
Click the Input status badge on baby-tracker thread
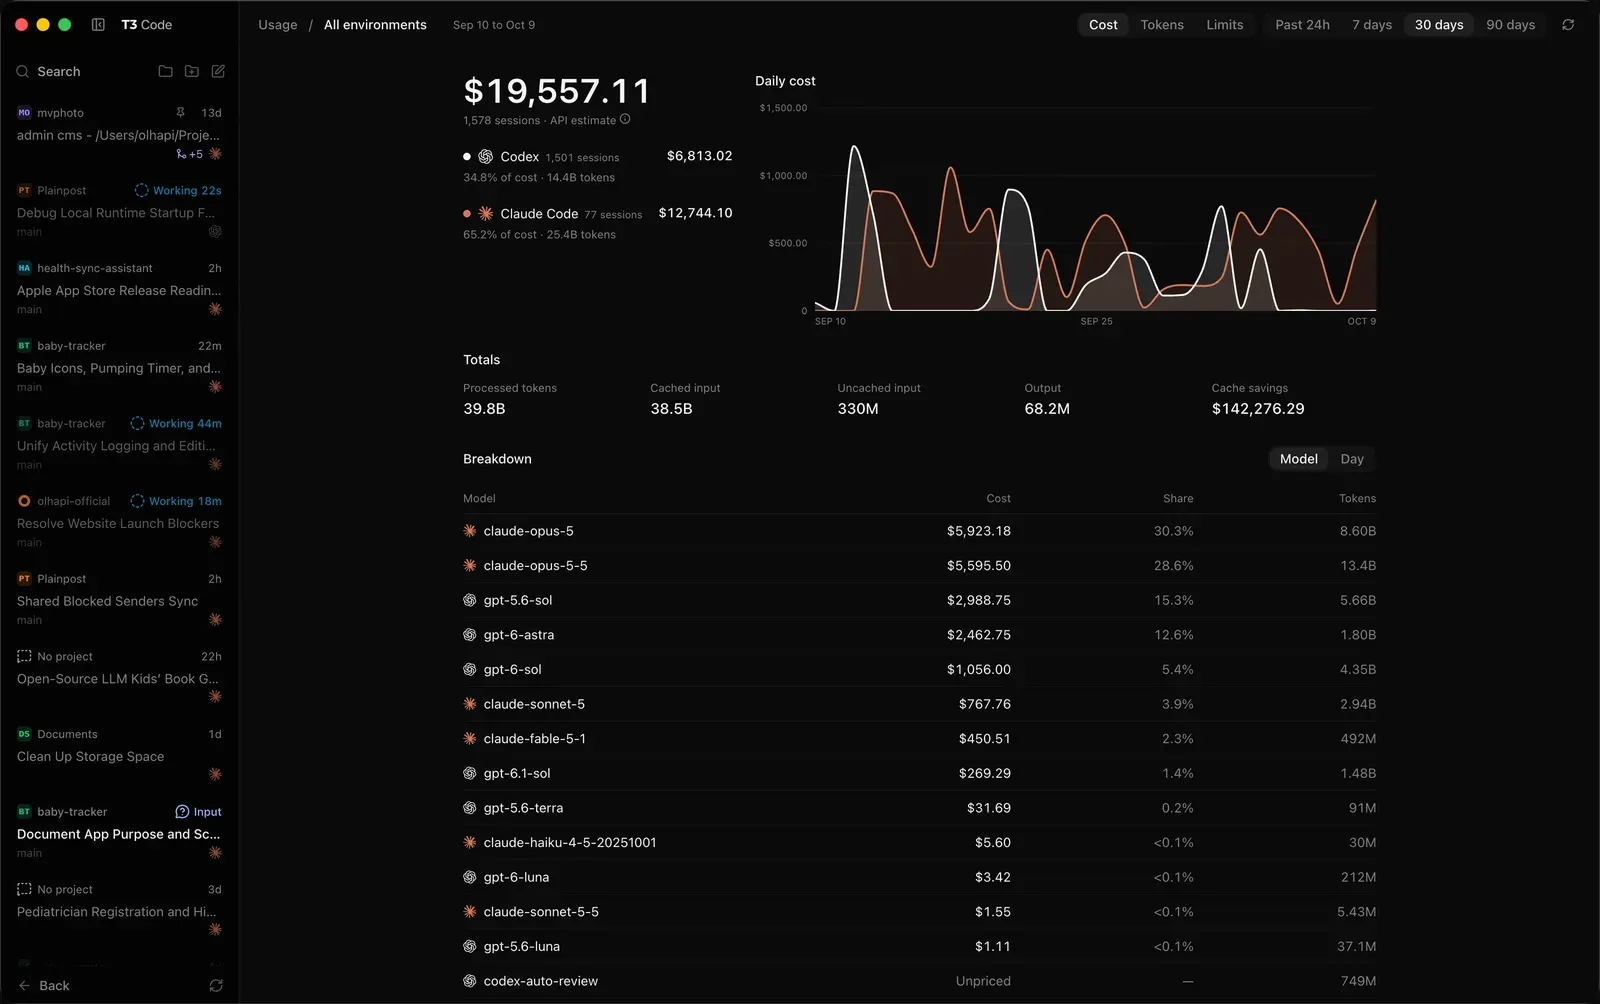click(198, 812)
